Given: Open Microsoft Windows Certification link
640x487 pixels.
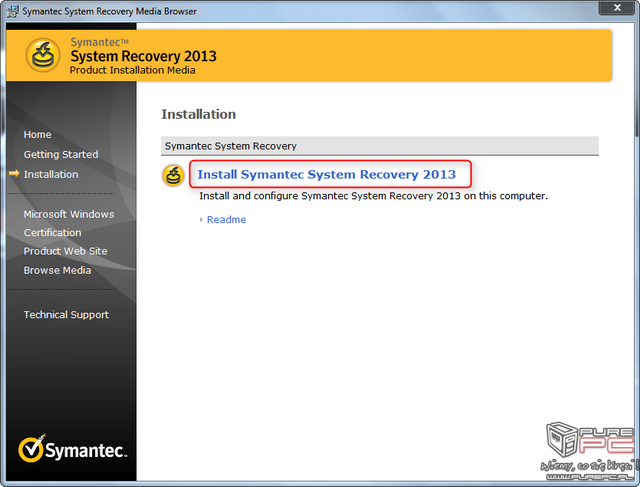Looking at the screenshot, I should coord(69,223).
